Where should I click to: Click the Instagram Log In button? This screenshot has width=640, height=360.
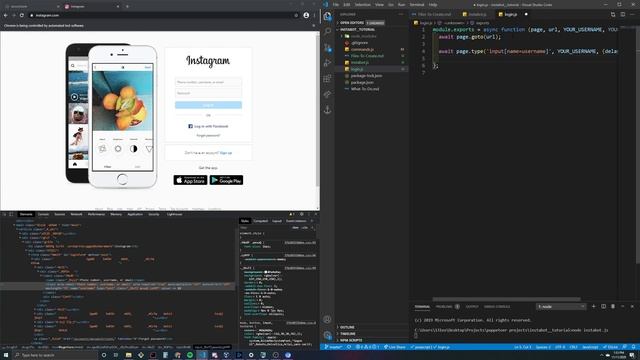(208, 105)
